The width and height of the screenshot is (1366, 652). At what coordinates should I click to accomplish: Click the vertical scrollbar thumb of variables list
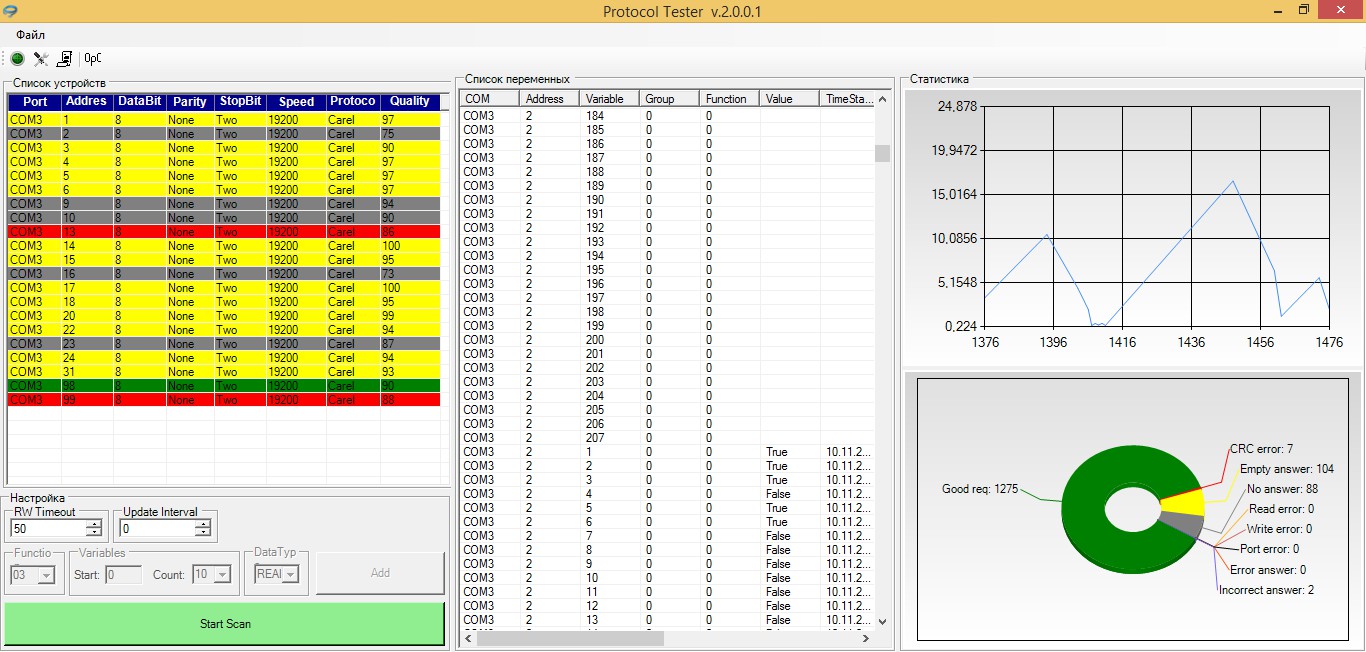pos(882,153)
